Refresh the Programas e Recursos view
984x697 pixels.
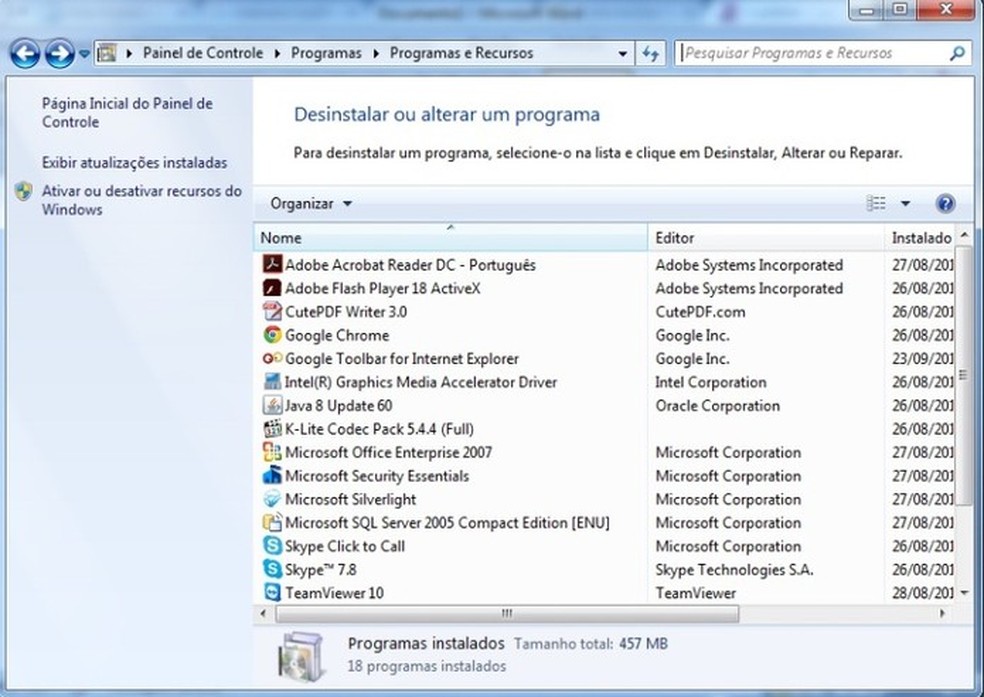point(650,53)
